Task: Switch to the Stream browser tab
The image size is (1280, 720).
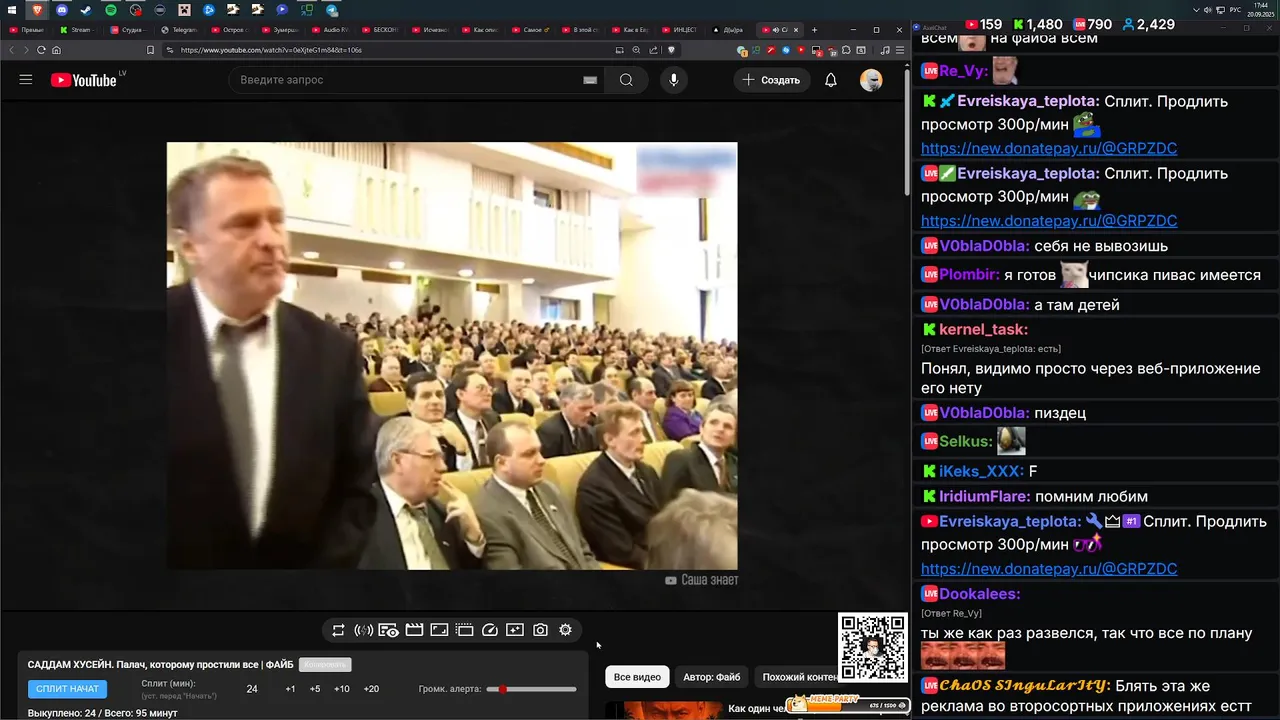Action: (x=77, y=30)
